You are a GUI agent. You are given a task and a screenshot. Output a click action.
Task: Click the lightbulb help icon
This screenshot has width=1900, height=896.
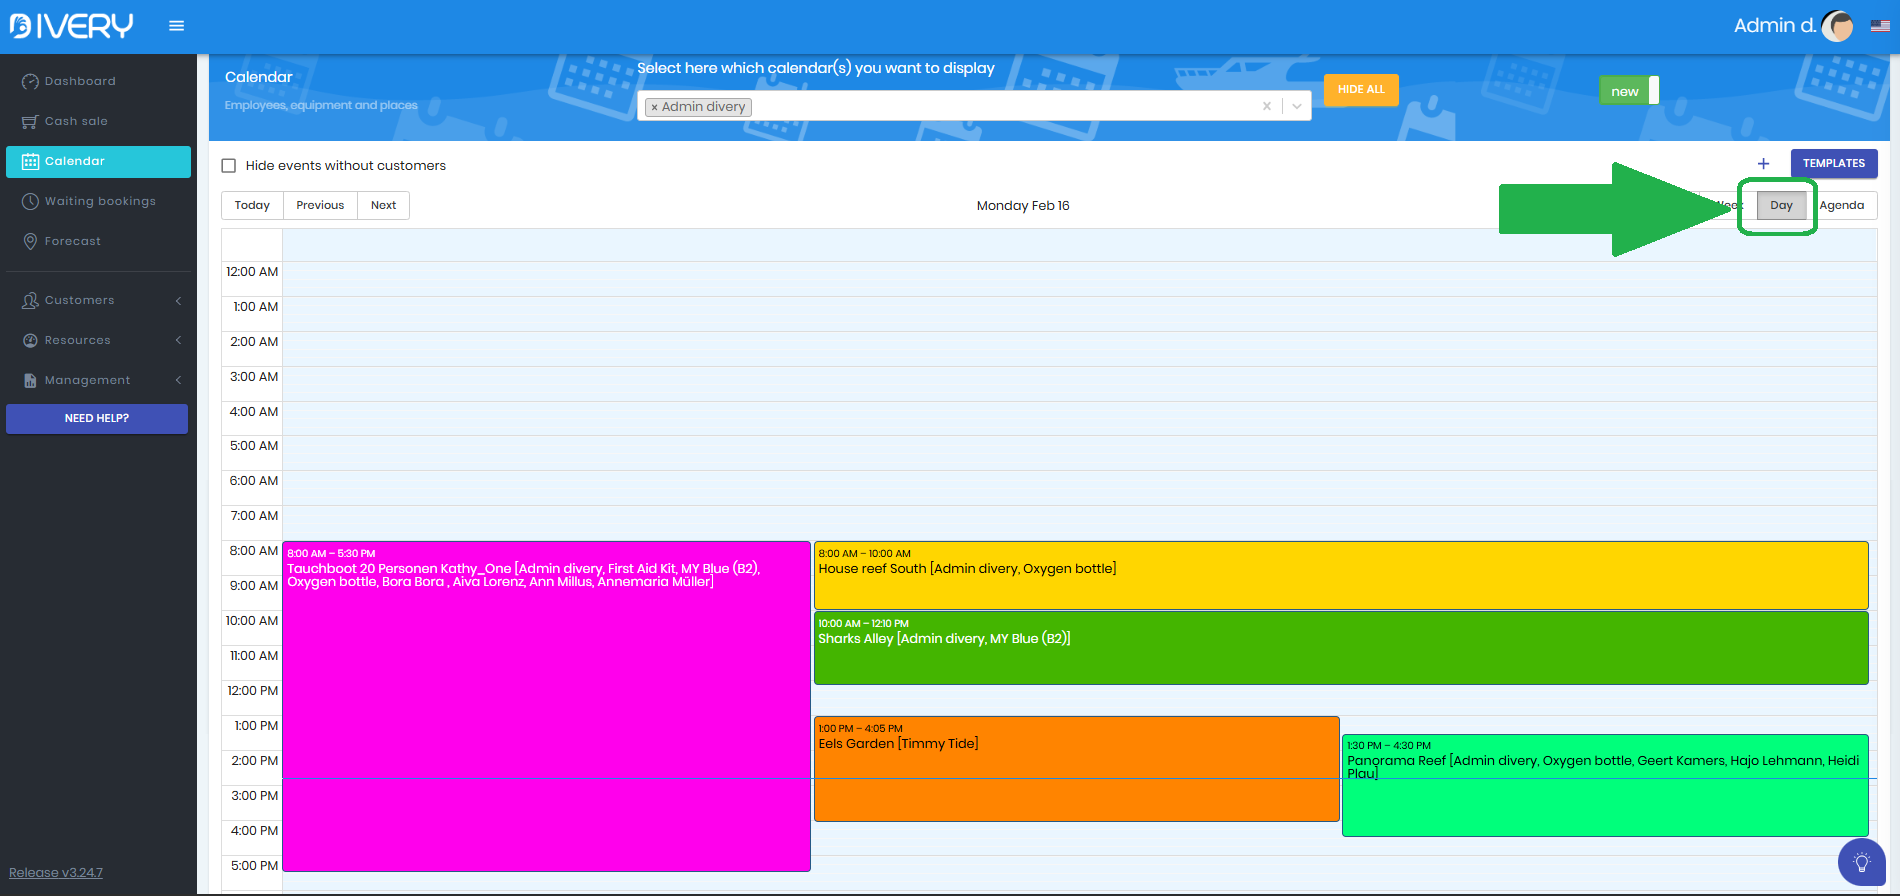click(x=1861, y=862)
